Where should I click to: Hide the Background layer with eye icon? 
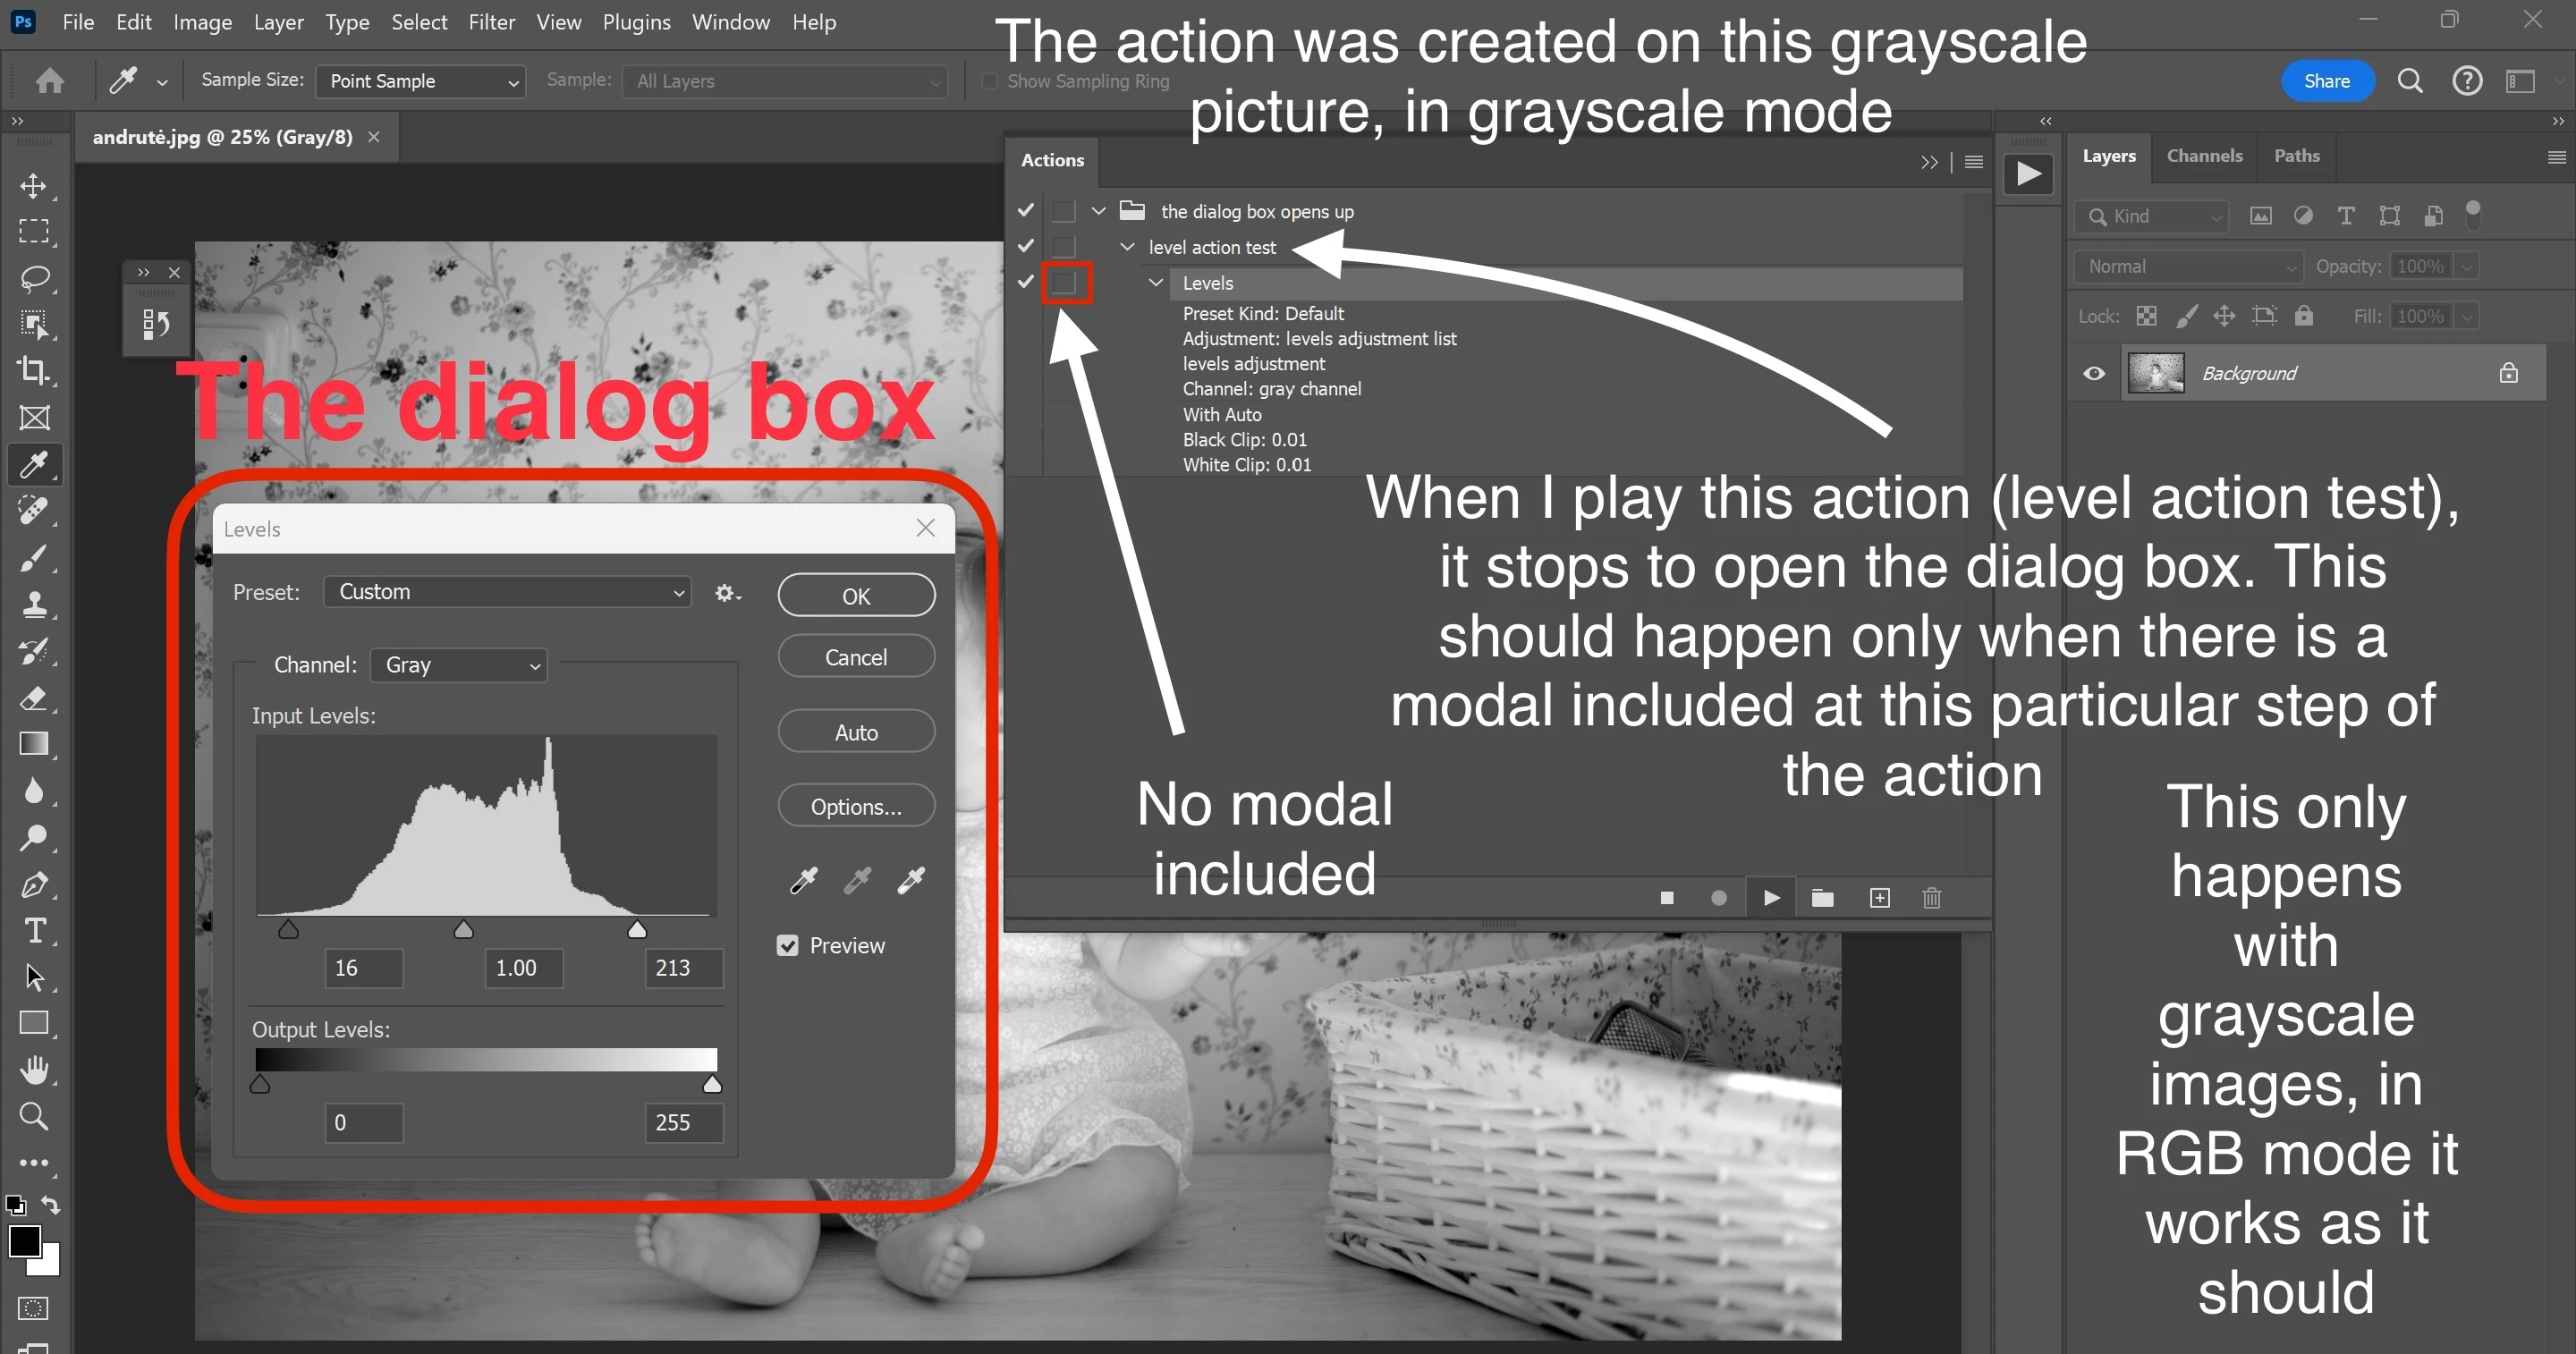pyautogui.click(x=2094, y=374)
